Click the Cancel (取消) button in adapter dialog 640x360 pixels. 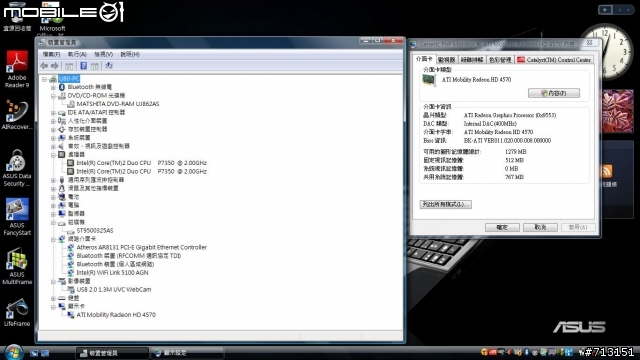click(540, 227)
